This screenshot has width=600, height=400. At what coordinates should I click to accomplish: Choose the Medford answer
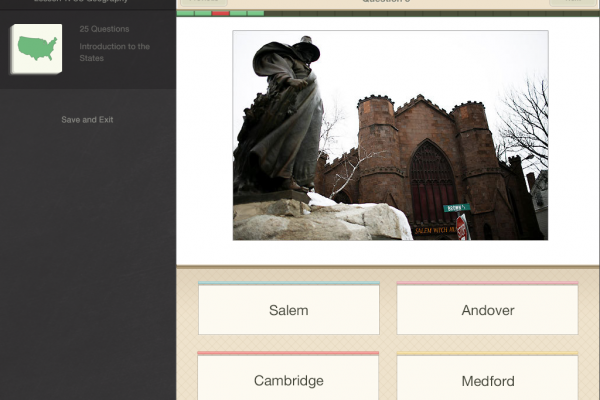488,376
